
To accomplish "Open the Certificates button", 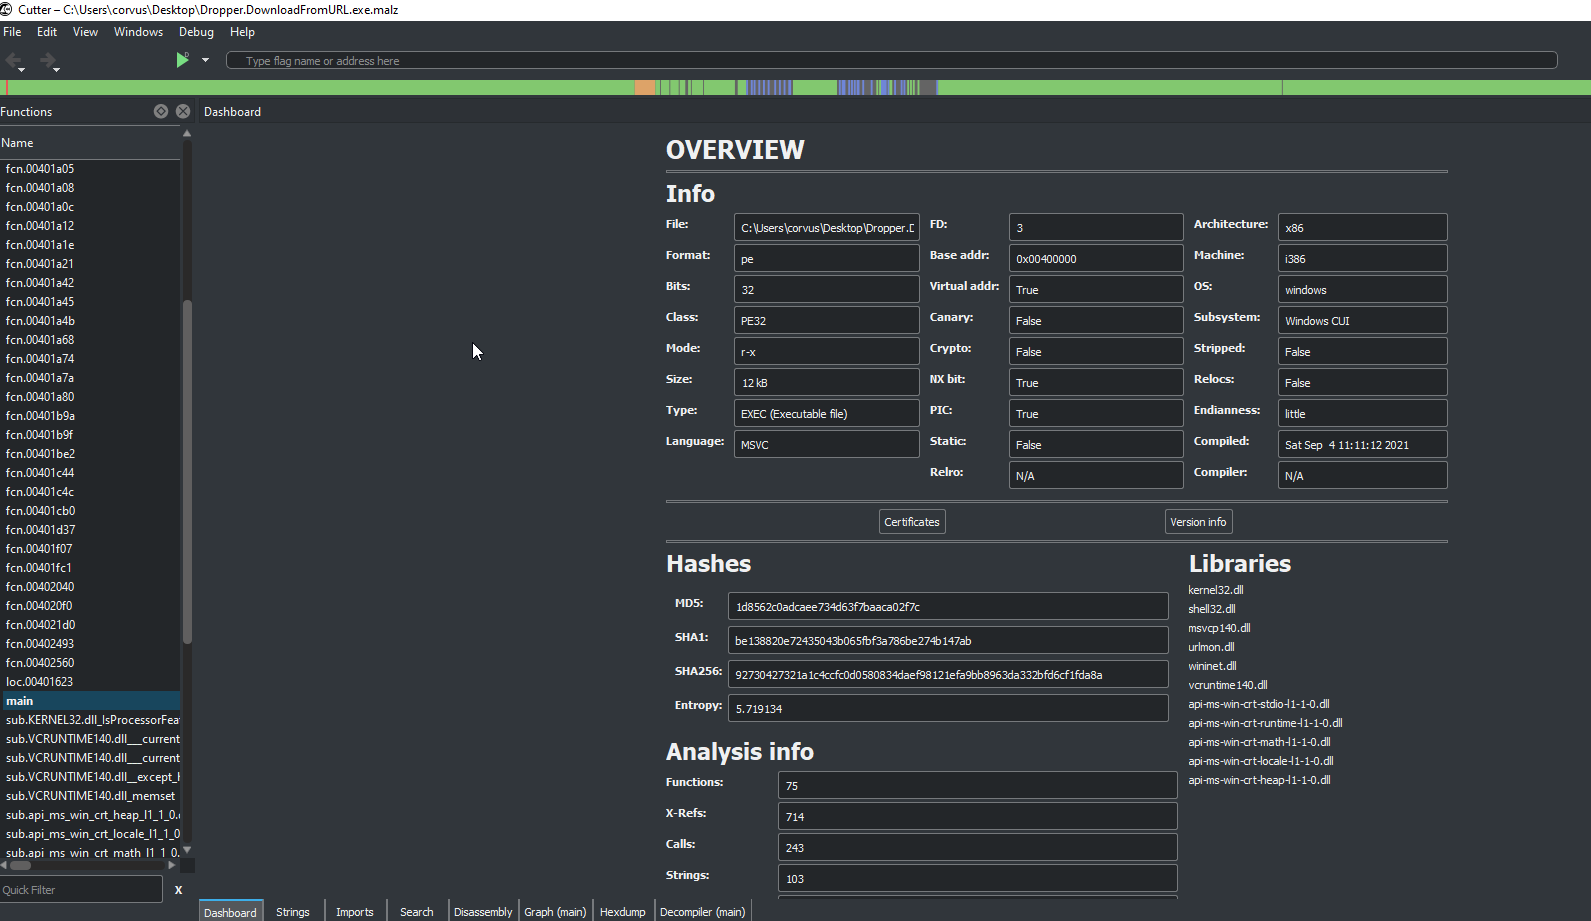I will (x=912, y=522).
